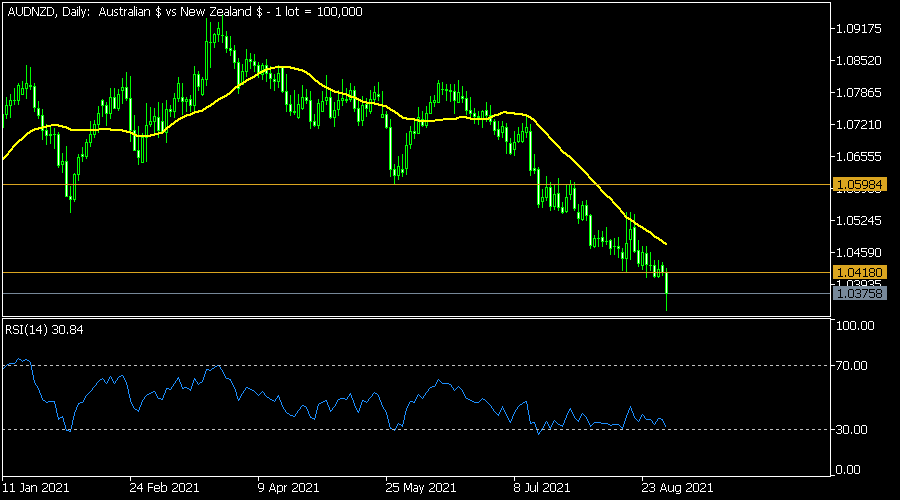900x500 pixels.
Task: Click the 1.05245 price scale value
Action: pyautogui.click(x=859, y=220)
